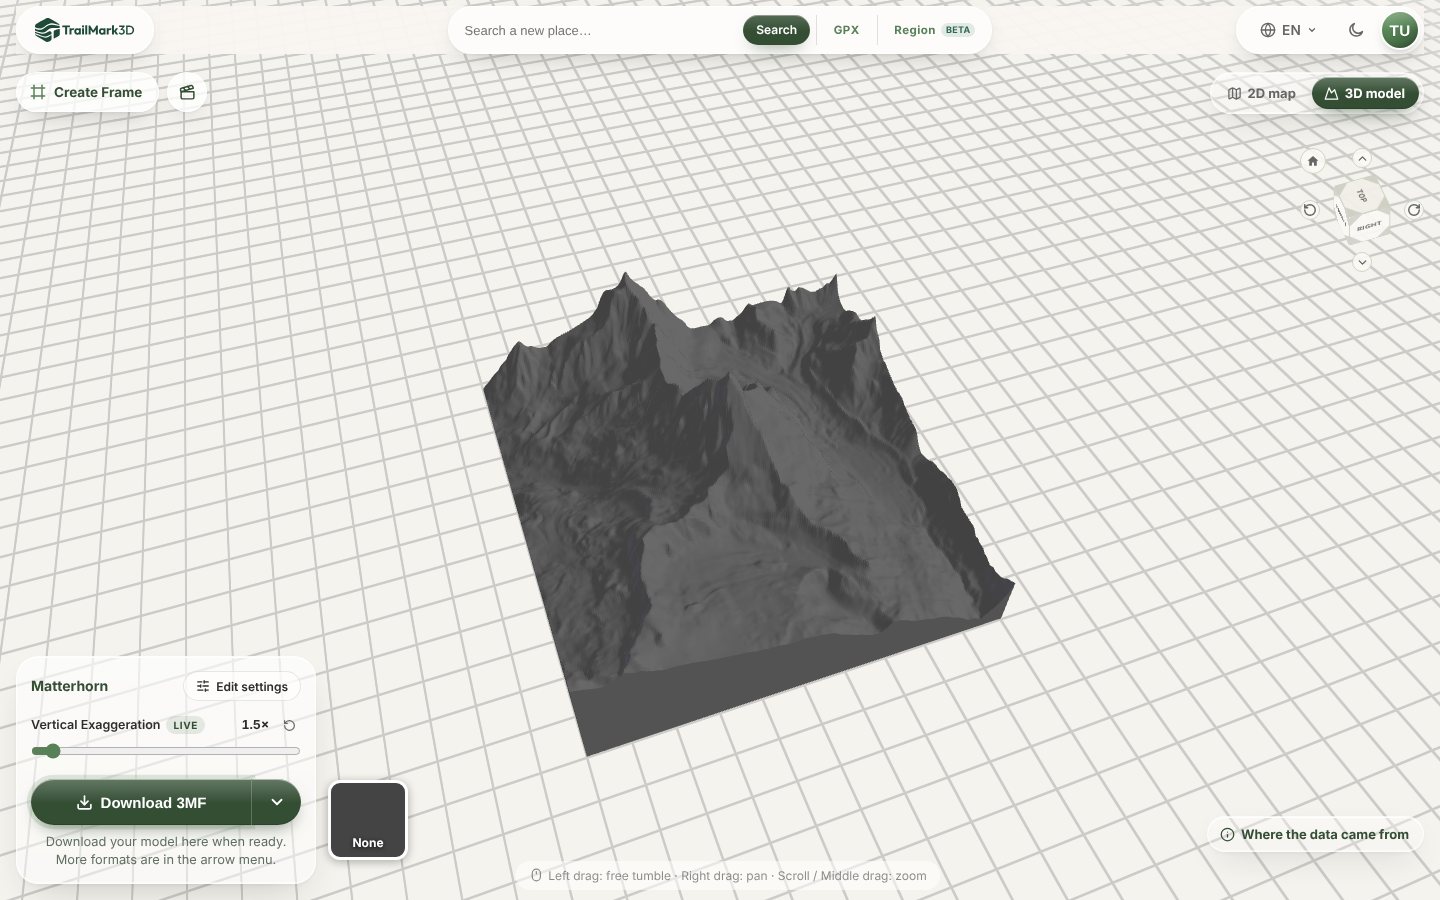1440x900 pixels.
Task: Toggle dark mode moon icon
Action: pos(1356,30)
